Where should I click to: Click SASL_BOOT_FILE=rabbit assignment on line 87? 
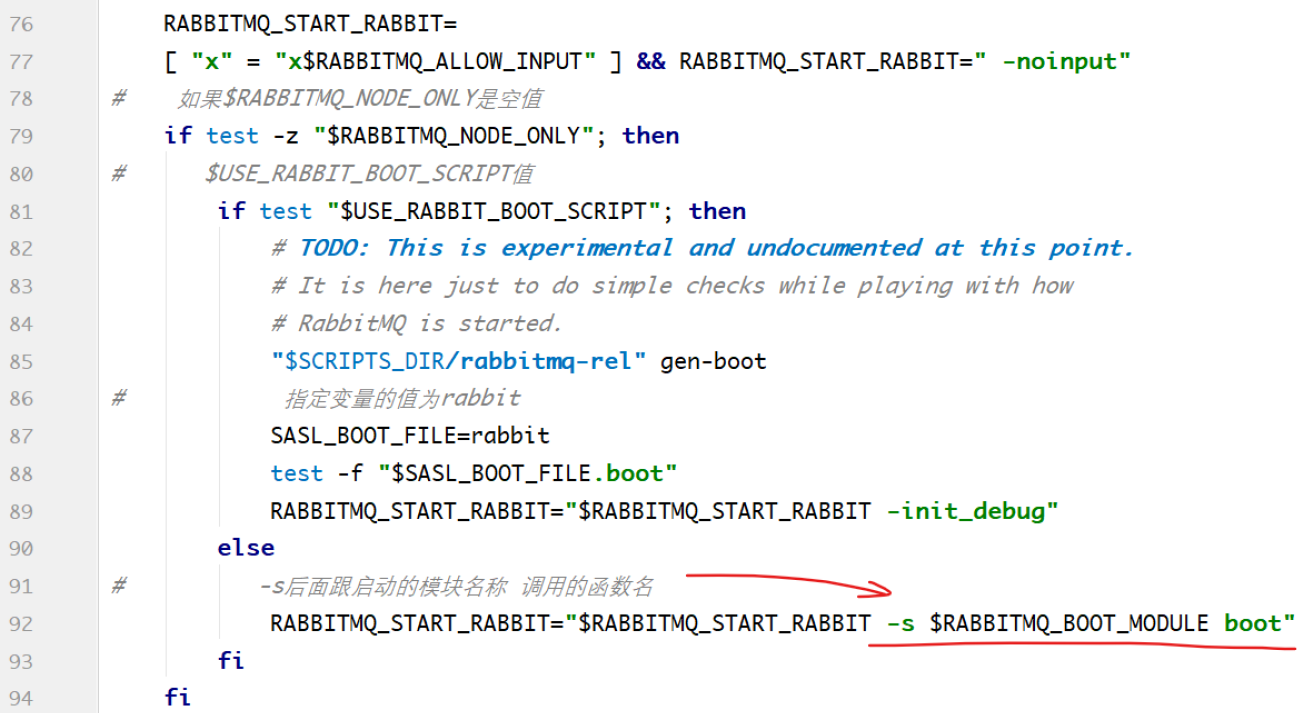410,436
